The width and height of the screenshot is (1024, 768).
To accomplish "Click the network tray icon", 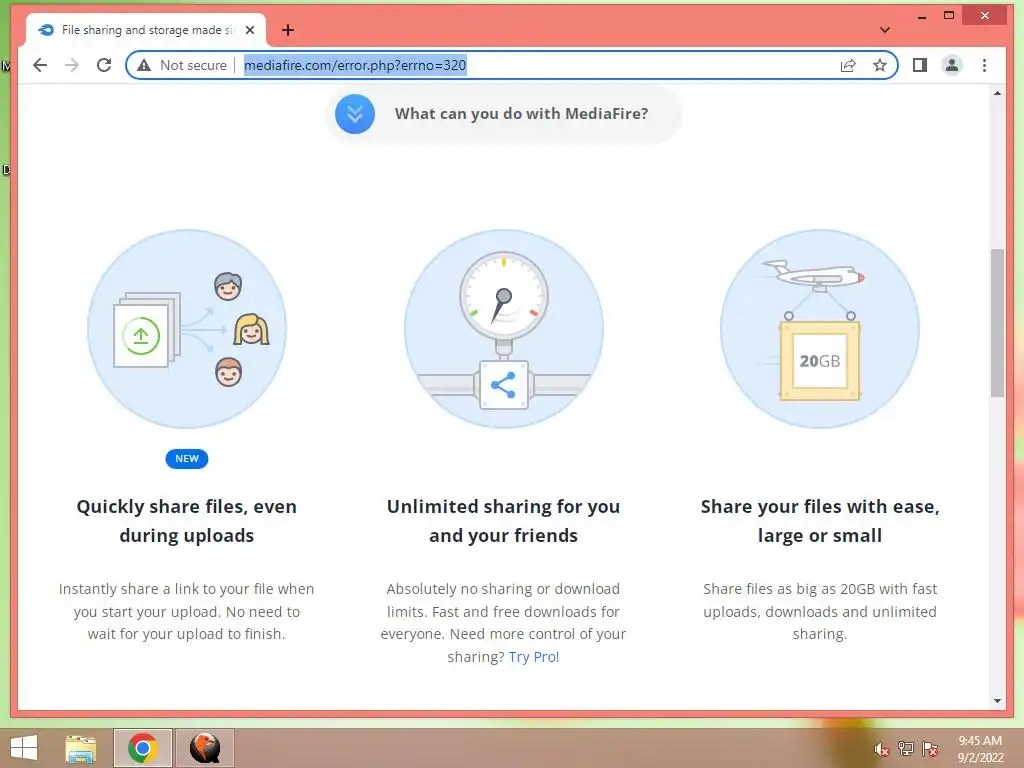I will 906,749.
